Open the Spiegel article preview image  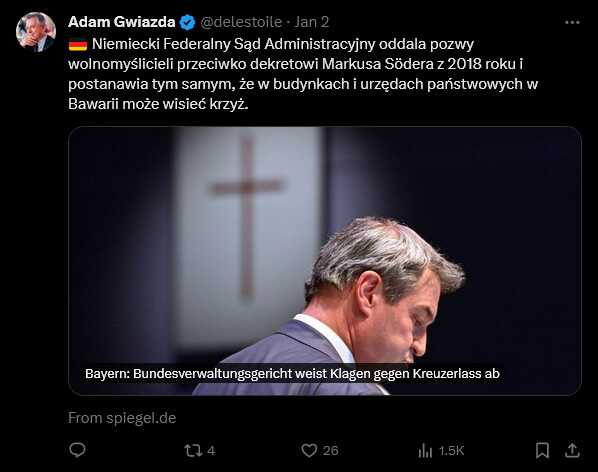tap(325, 261)
